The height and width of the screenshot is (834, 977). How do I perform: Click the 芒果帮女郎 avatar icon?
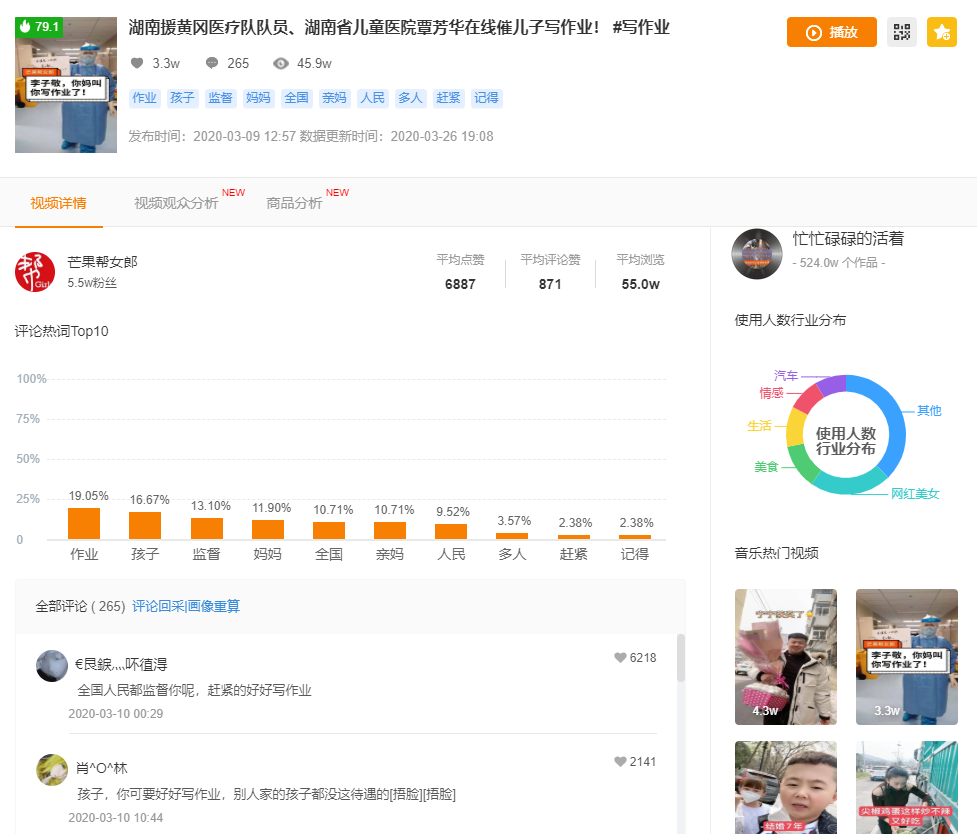point(38,270)
